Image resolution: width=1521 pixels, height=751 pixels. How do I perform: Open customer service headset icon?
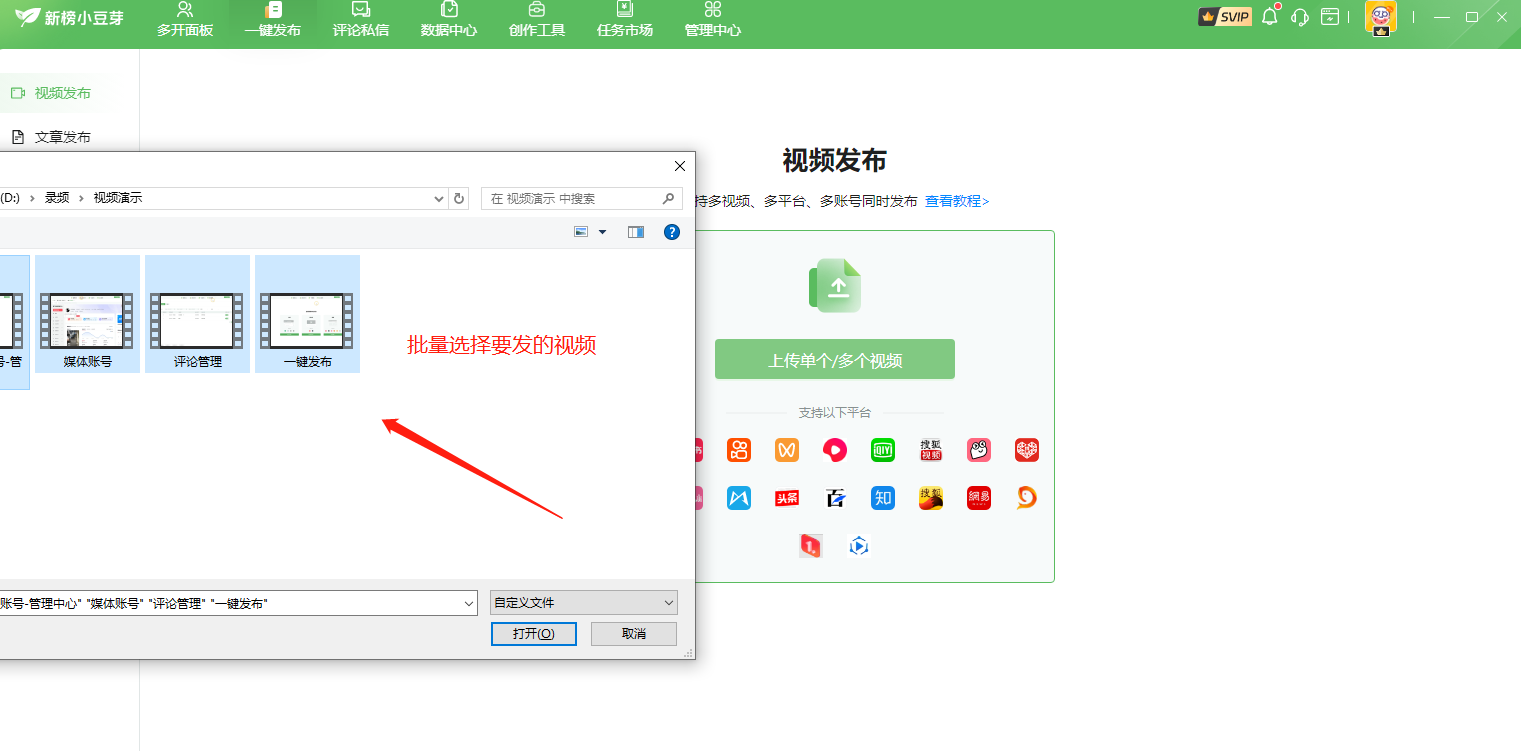click(x=1300, y=17)
